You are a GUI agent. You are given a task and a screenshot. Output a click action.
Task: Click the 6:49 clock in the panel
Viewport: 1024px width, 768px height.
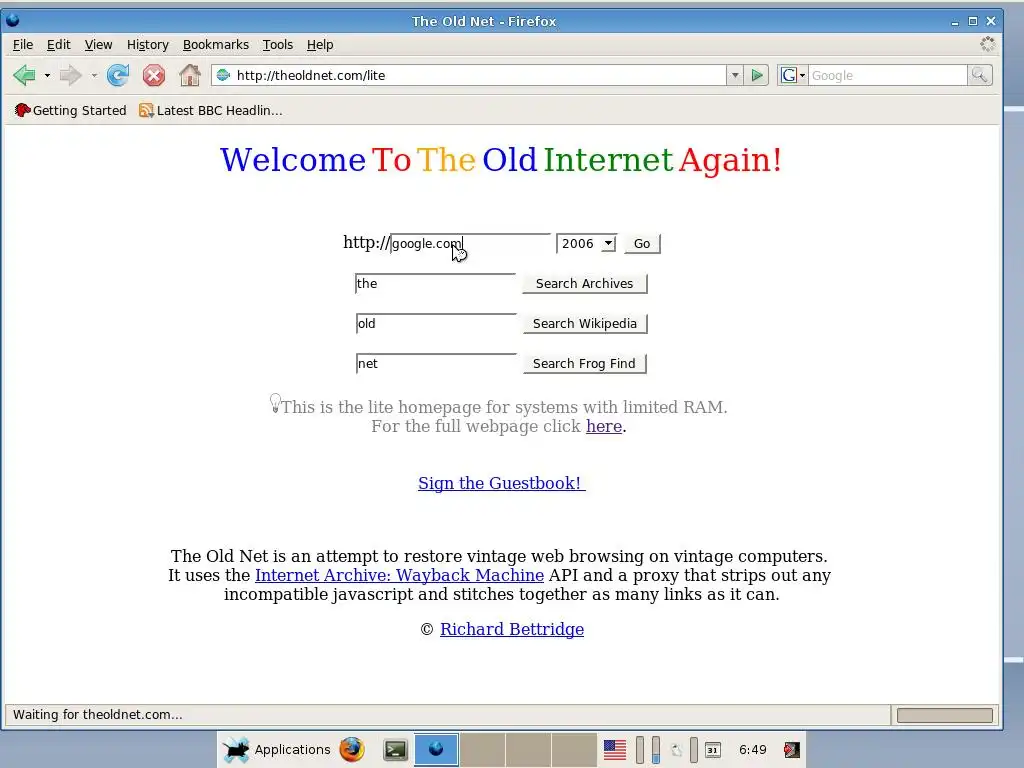(x=752, y=750)
